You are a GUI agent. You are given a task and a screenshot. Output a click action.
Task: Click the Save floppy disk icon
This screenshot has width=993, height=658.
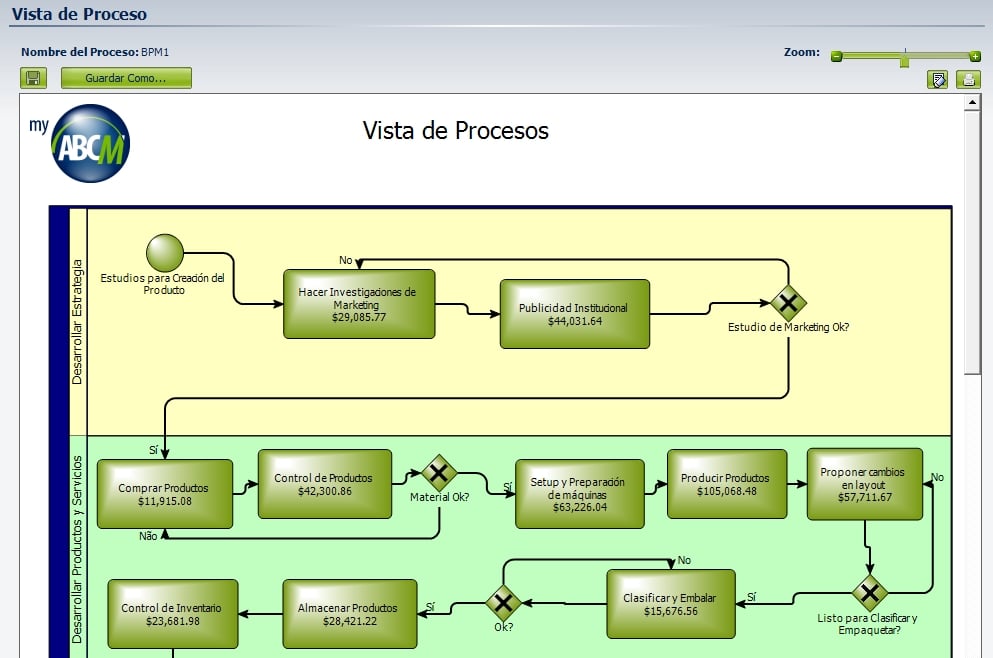pos(33,79)
